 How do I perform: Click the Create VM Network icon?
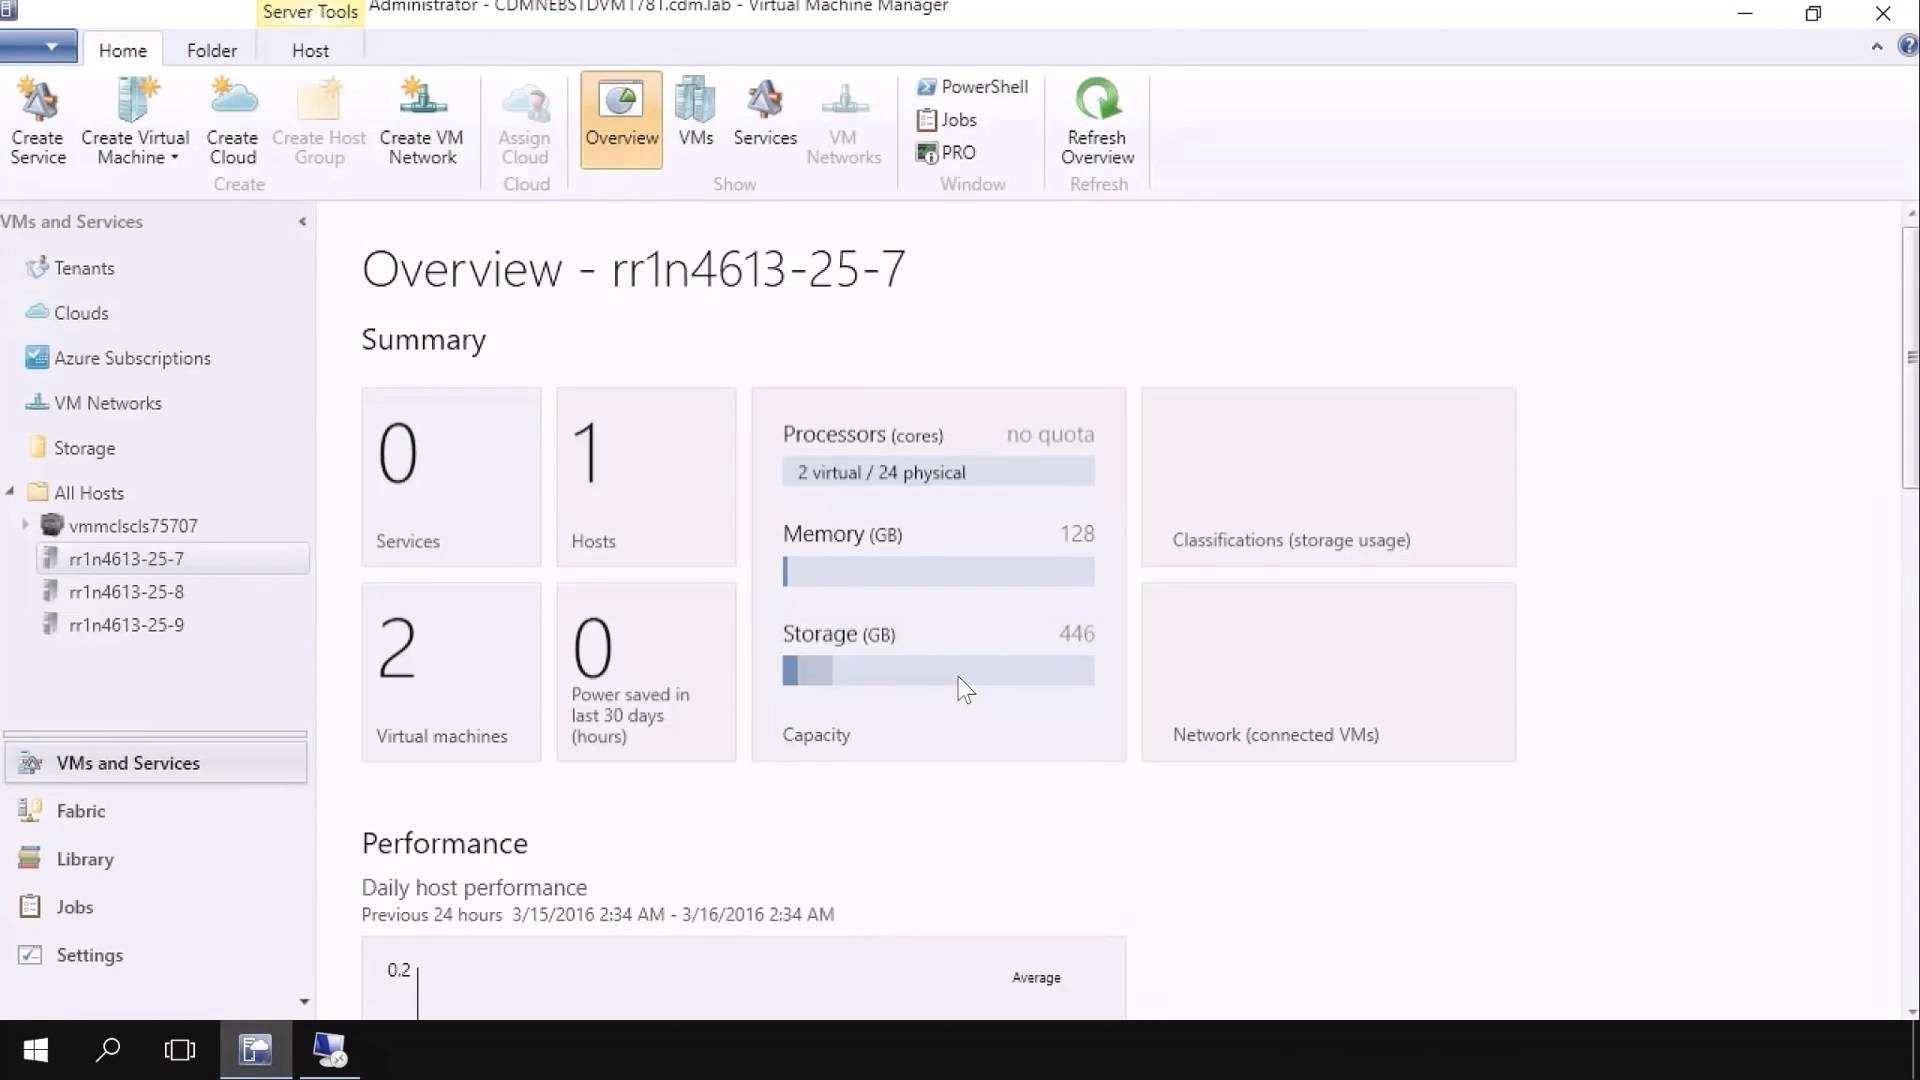[422, 120]
